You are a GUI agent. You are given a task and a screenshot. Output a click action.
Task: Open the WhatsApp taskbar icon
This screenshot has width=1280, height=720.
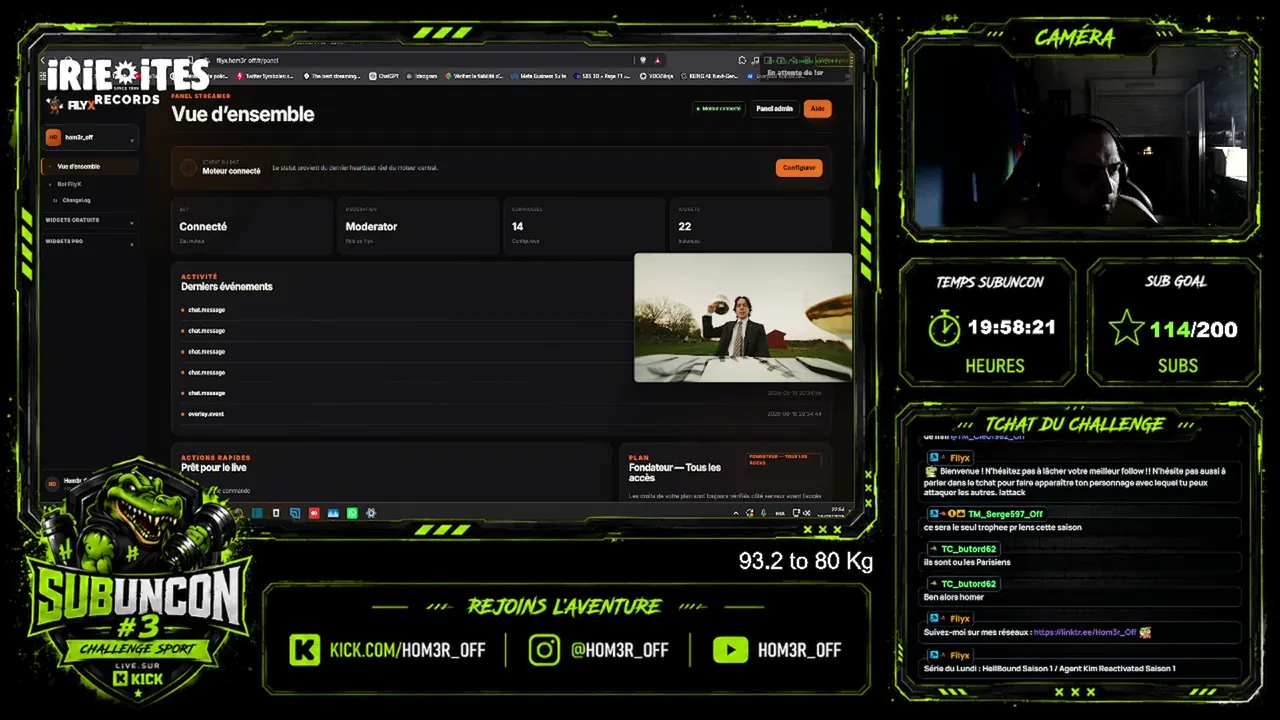pos(352,513)
